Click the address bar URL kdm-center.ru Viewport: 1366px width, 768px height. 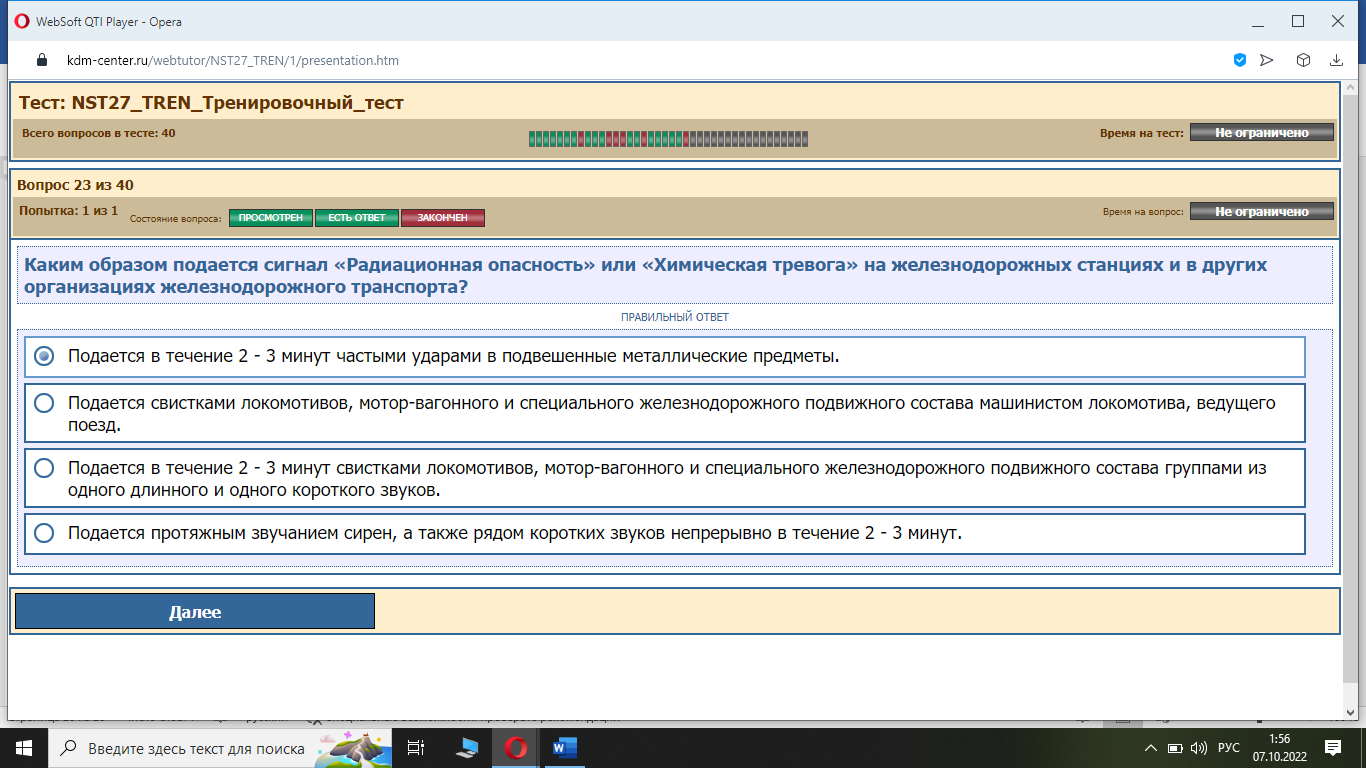click(233, 60)
